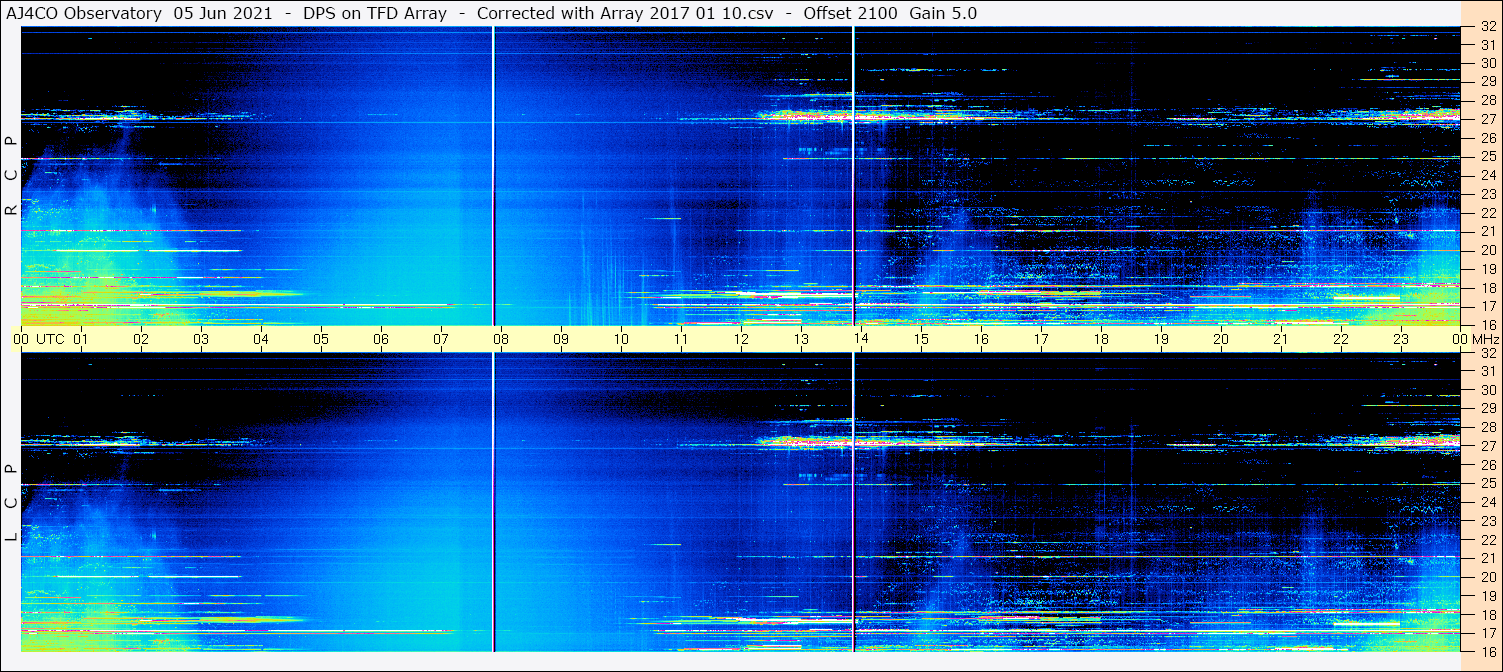Click the 12 hour tick on UTC axis
This screenshot has width=1503, height=672.
tap(741, 339)
